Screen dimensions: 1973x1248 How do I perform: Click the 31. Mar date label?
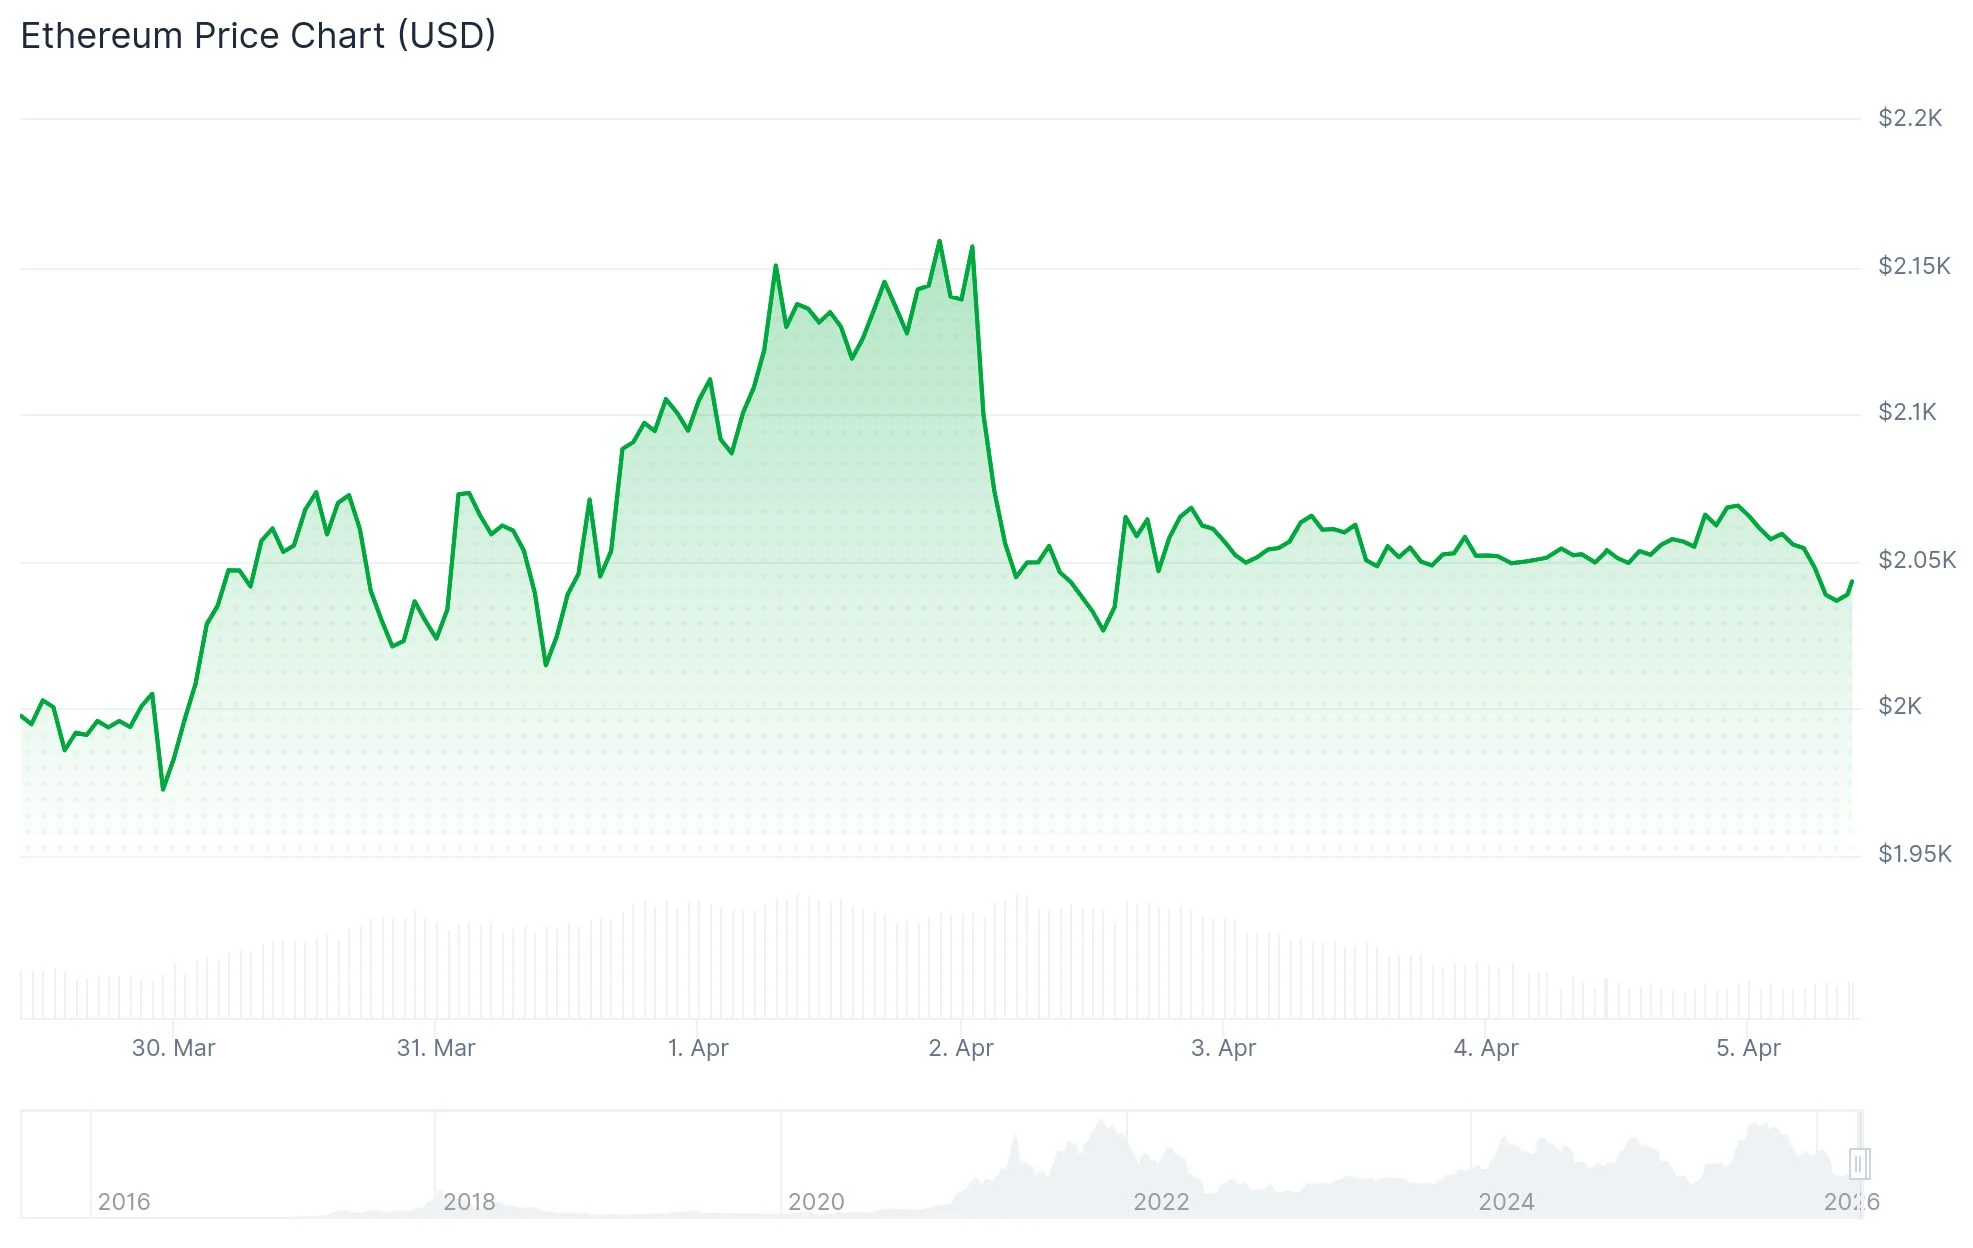(x=436, y=1048)
